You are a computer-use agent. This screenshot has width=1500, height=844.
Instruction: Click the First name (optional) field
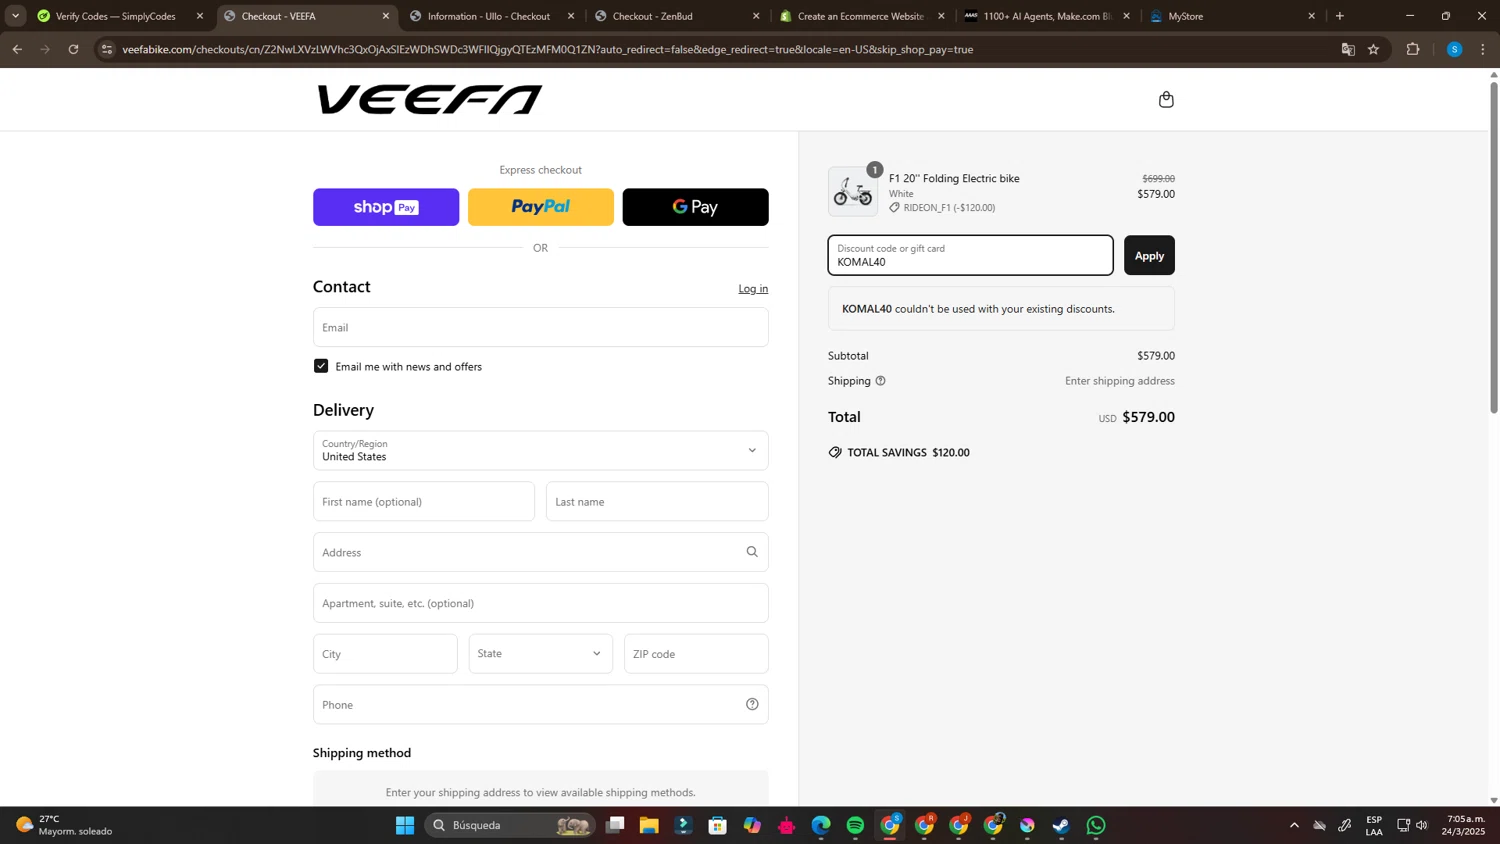tap(424, 501)
